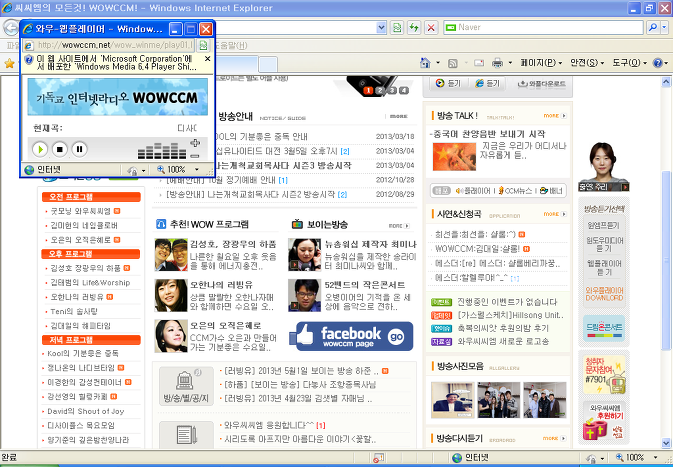
Task: Open David의 Shout of Joy program
Action: [85, 411]
